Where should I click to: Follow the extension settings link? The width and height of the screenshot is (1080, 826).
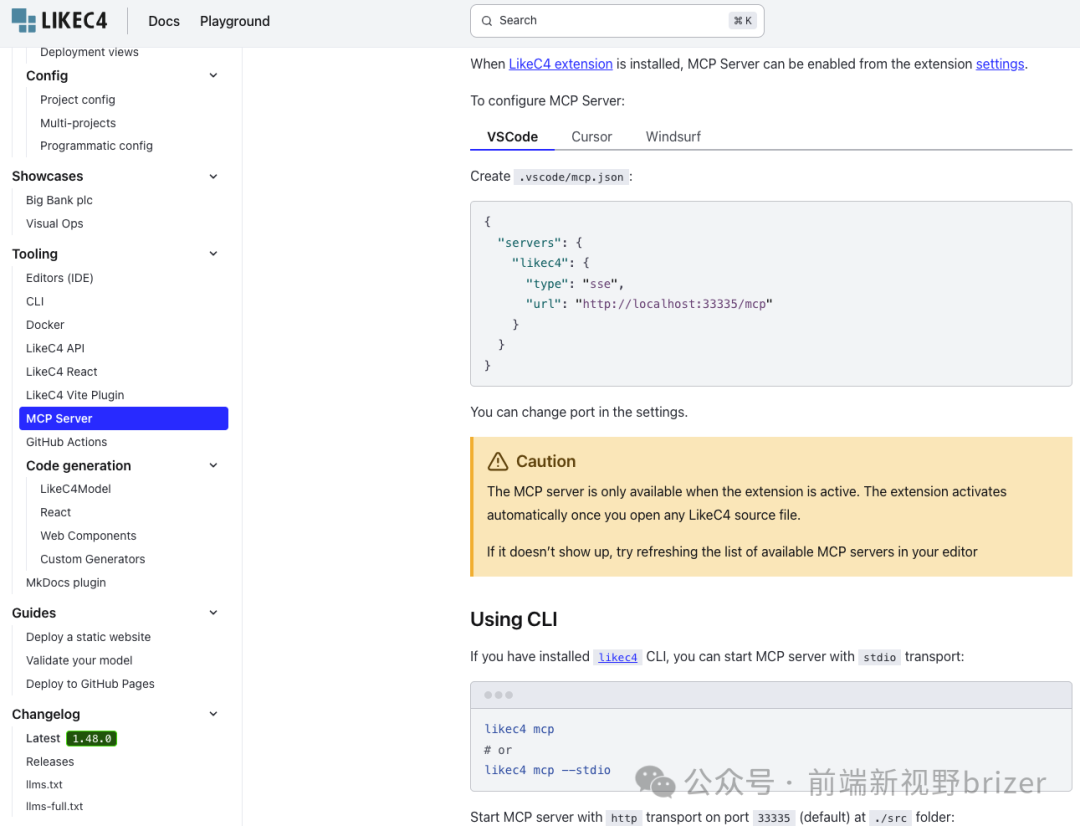(x=999, y=64)
